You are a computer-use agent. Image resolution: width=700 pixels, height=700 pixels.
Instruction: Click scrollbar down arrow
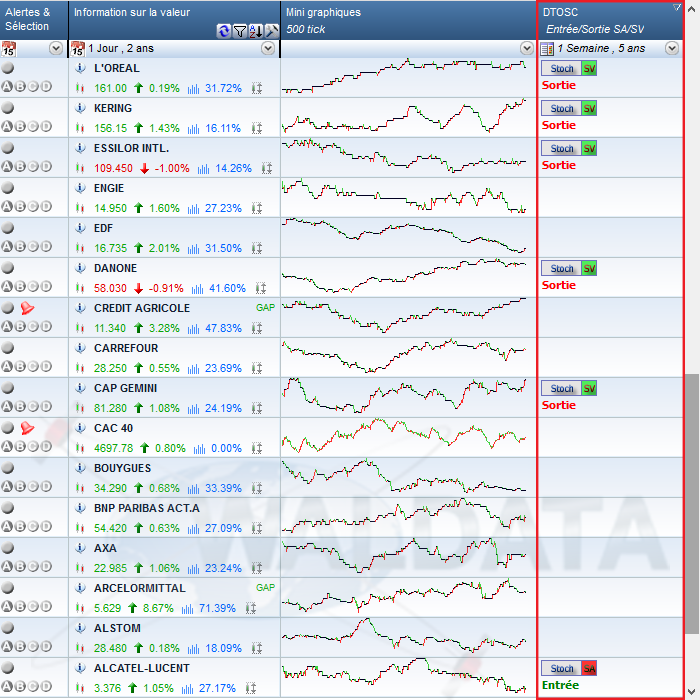(692, 691)
